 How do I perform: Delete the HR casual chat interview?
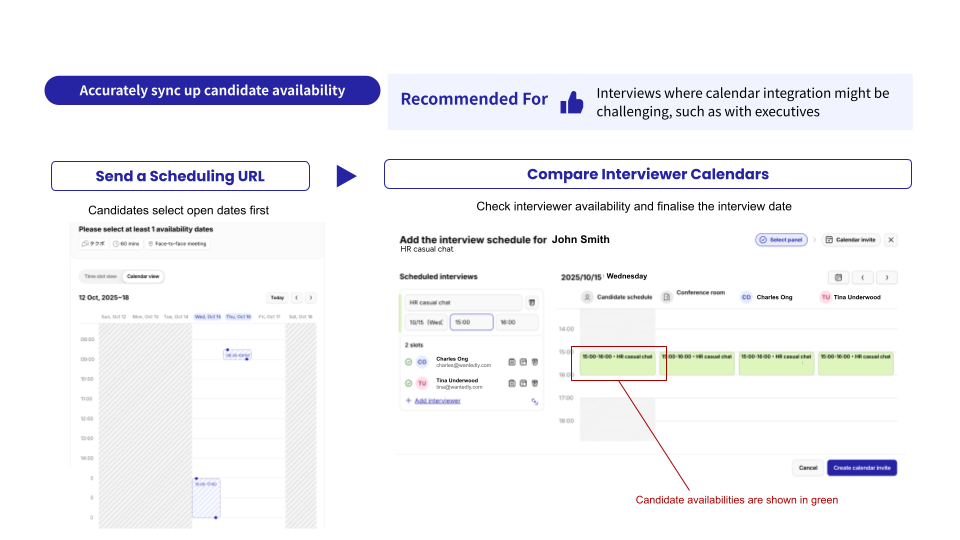pyautogui.click(x=532, y=302)
